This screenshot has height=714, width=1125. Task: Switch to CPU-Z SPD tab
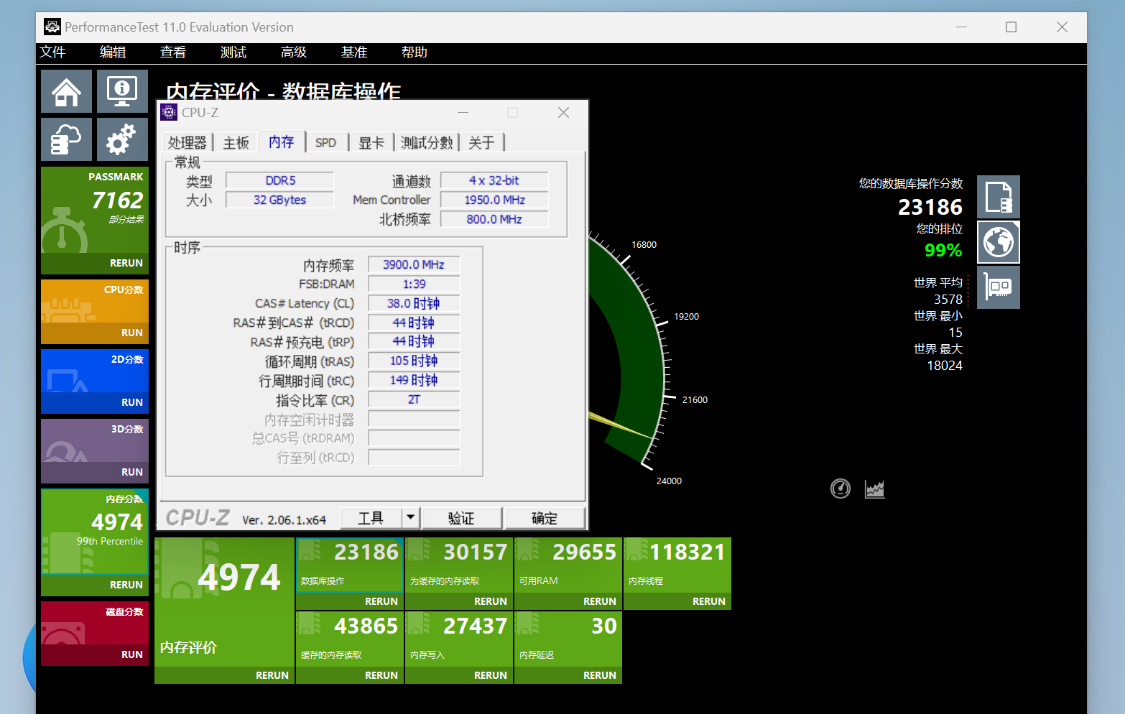coord(326,143)
